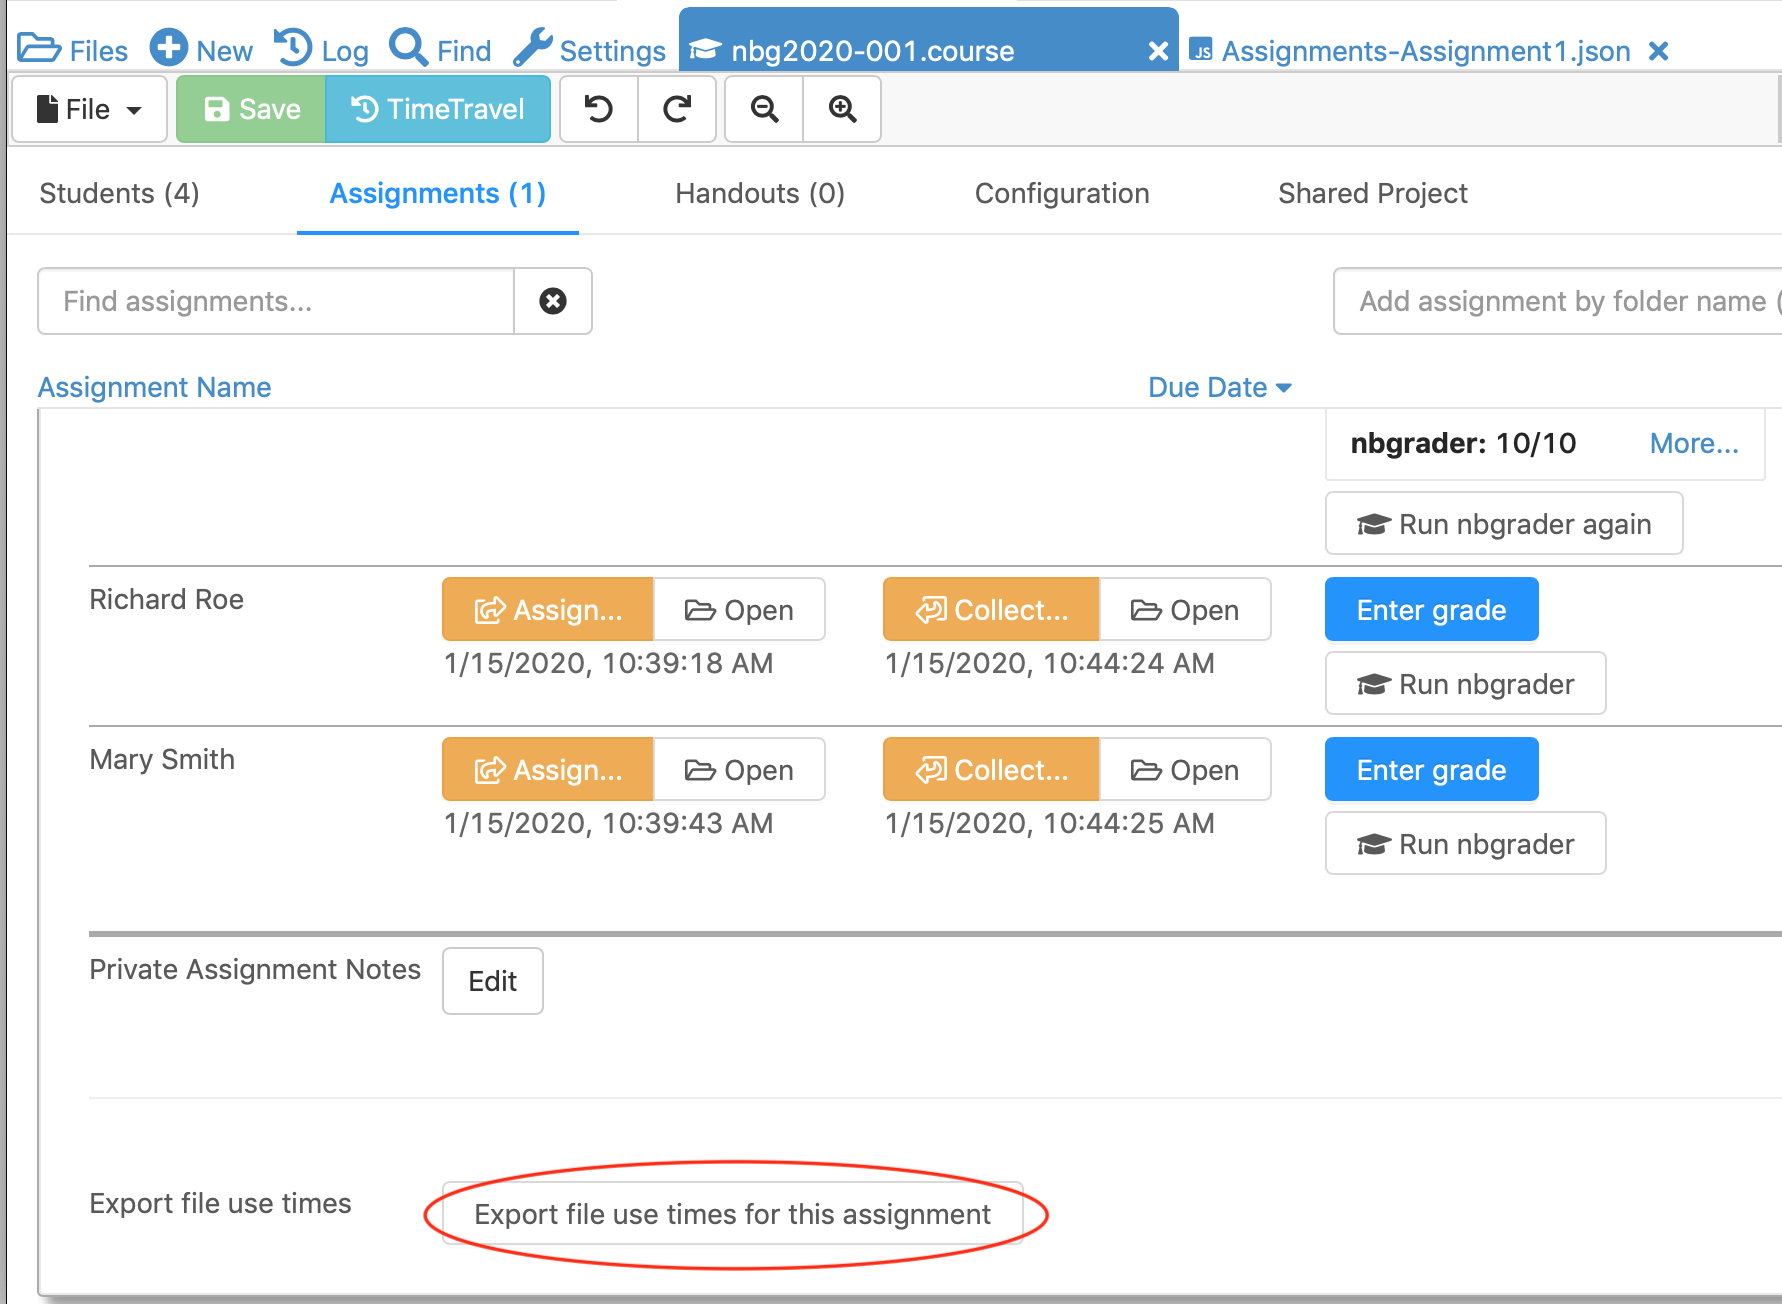Open the File dropdown menu
This screenshot has height=1304, width=1782.
[x=89, y=109]
